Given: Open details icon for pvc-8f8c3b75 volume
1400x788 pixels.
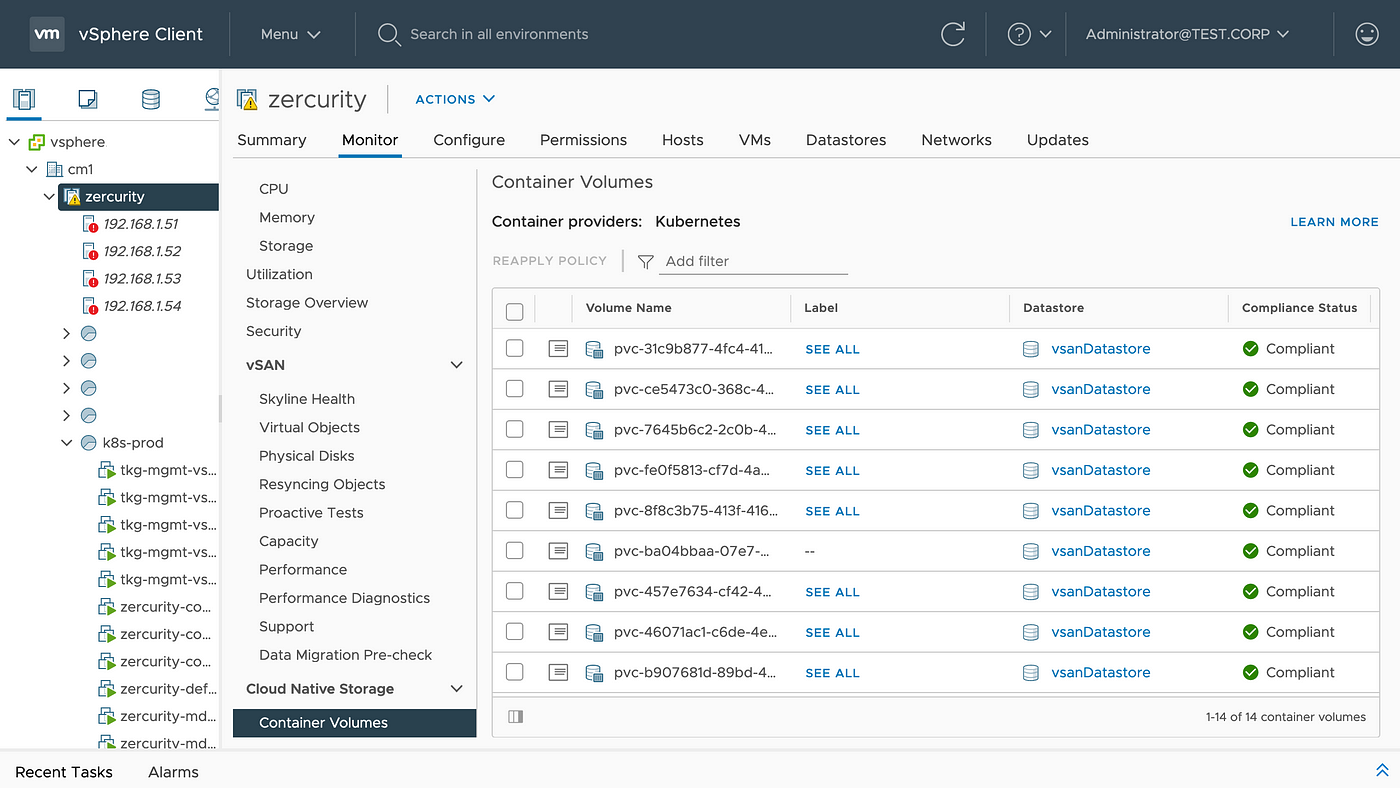Looking at the screenshot, I should coord(559,511).
